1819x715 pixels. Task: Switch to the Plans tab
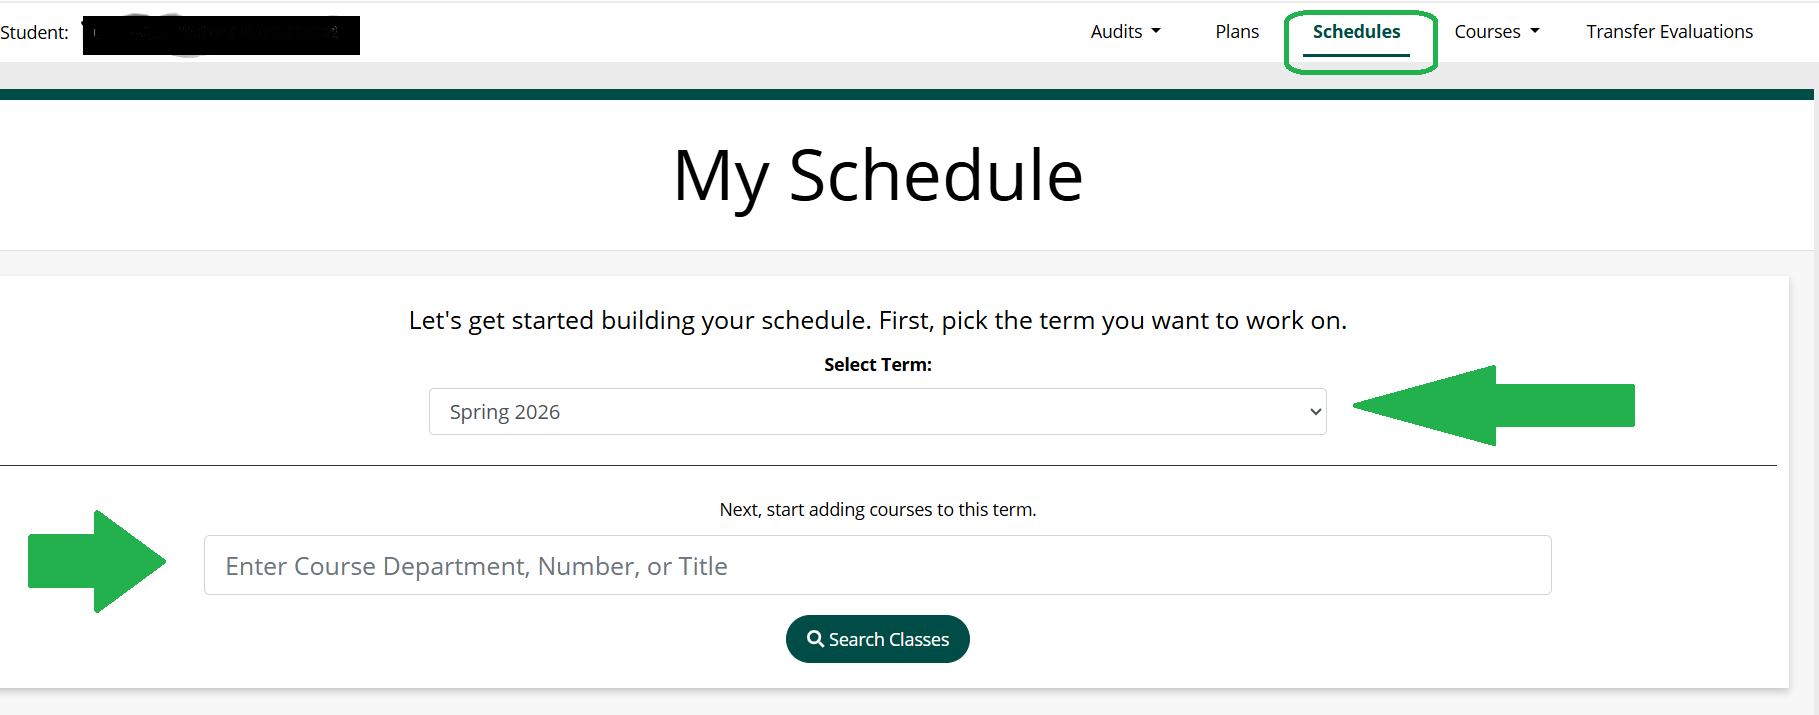pyautogui.click(x=1236, y=31)
